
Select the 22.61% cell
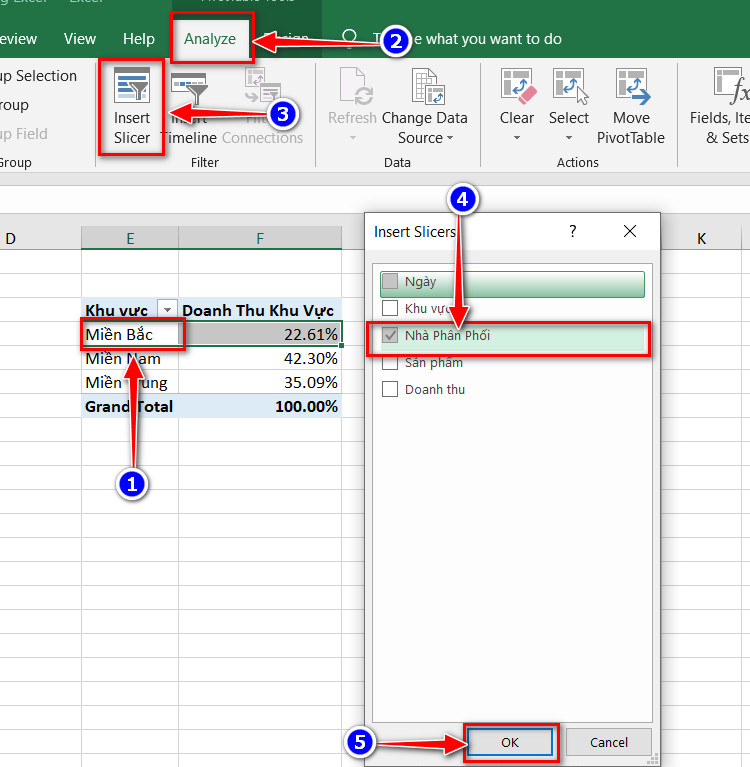coord(260,334)
